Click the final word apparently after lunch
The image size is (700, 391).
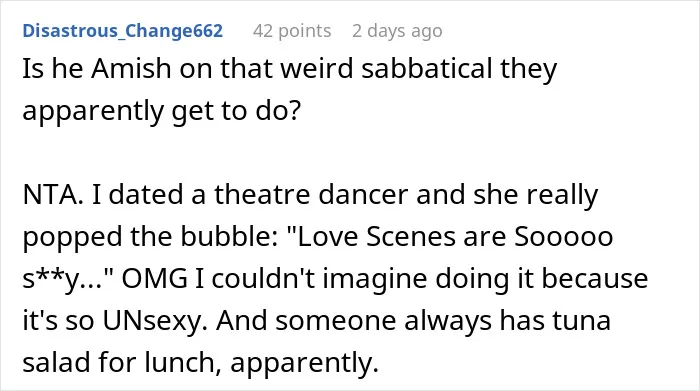[301, 362]
